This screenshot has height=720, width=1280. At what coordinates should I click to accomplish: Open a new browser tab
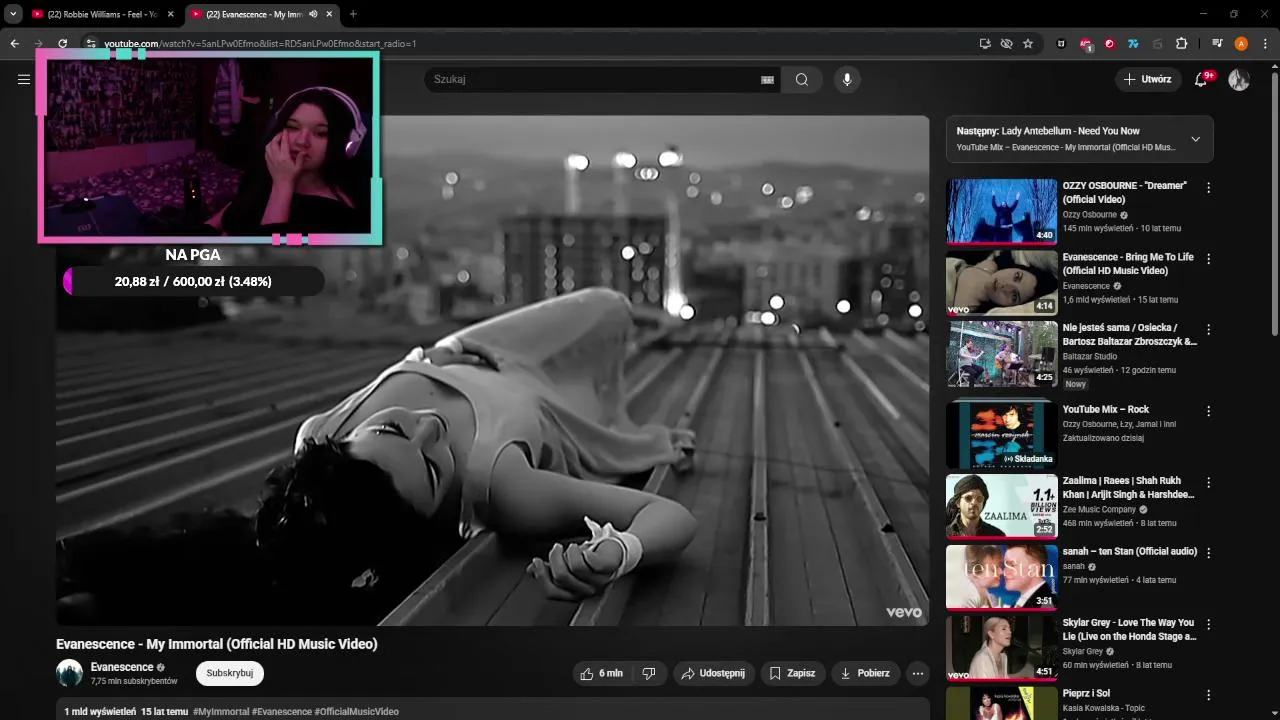[x=353, y=14]
